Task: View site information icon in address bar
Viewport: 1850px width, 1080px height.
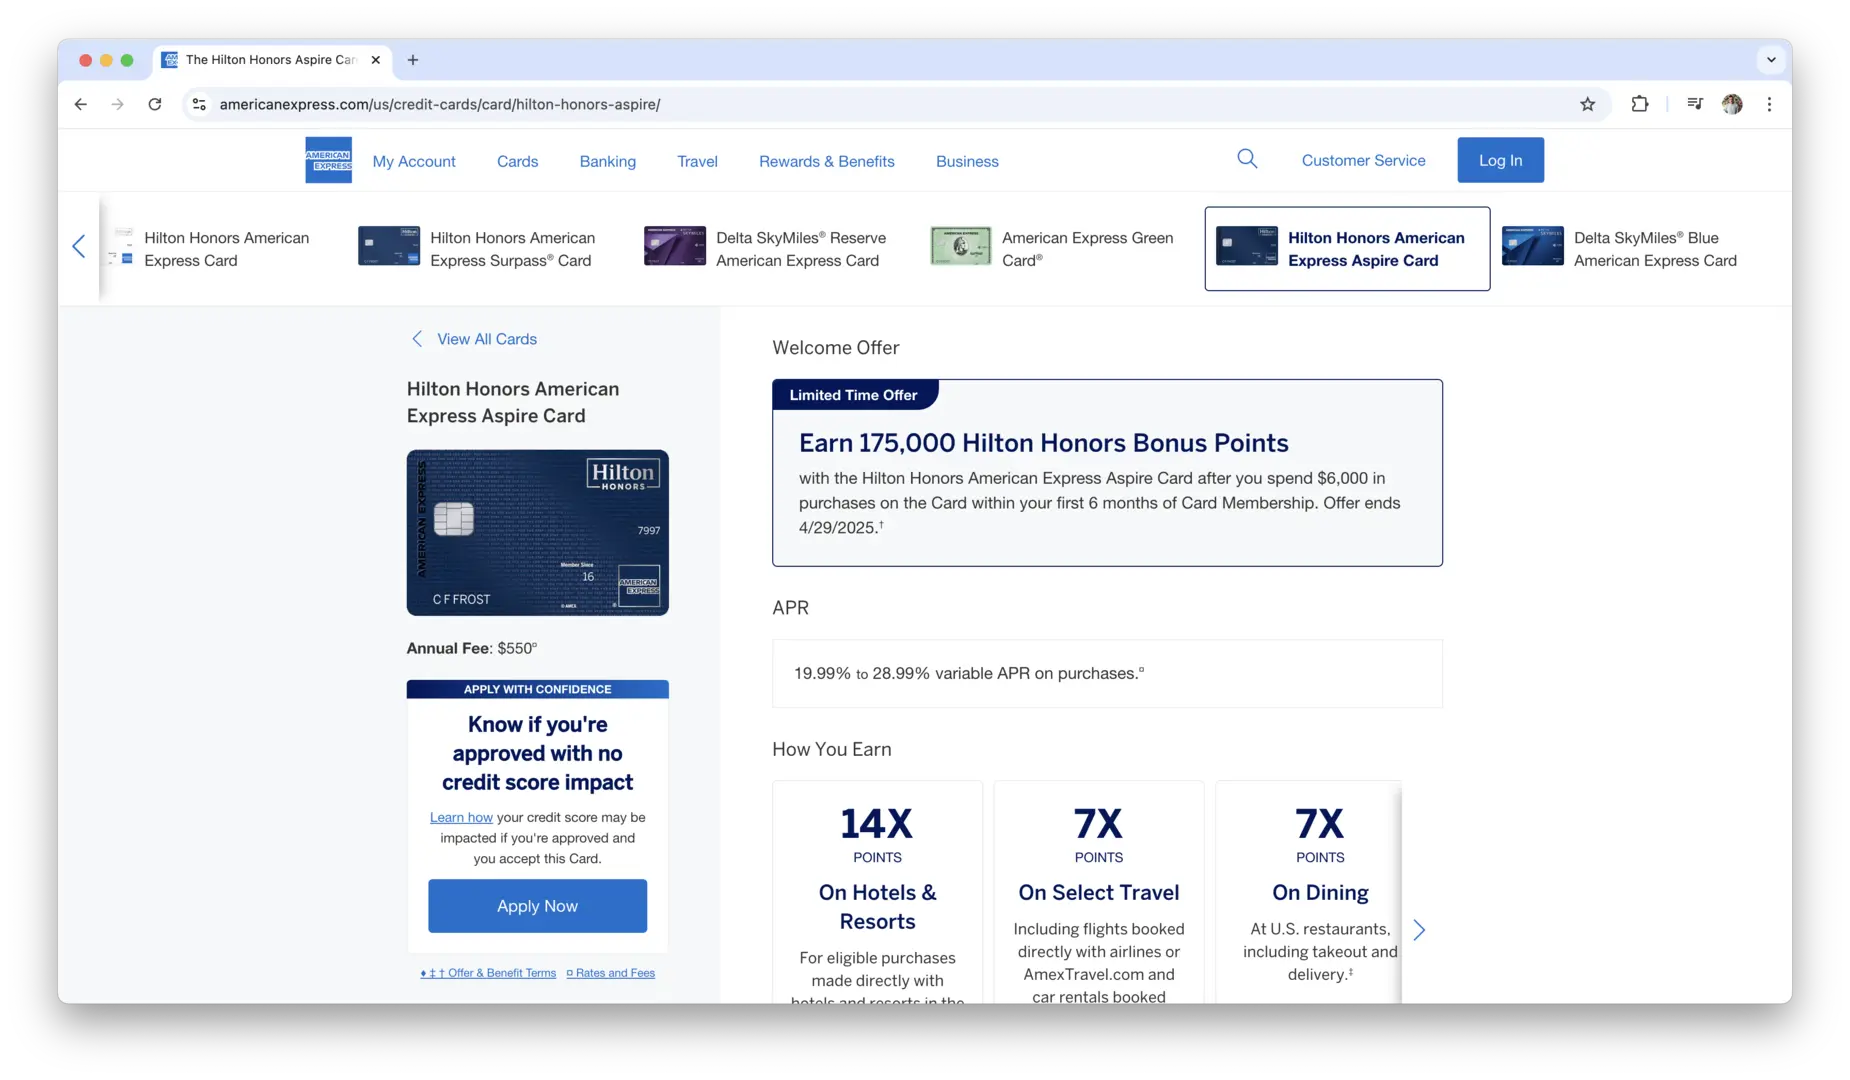Action: coord(199,104)
